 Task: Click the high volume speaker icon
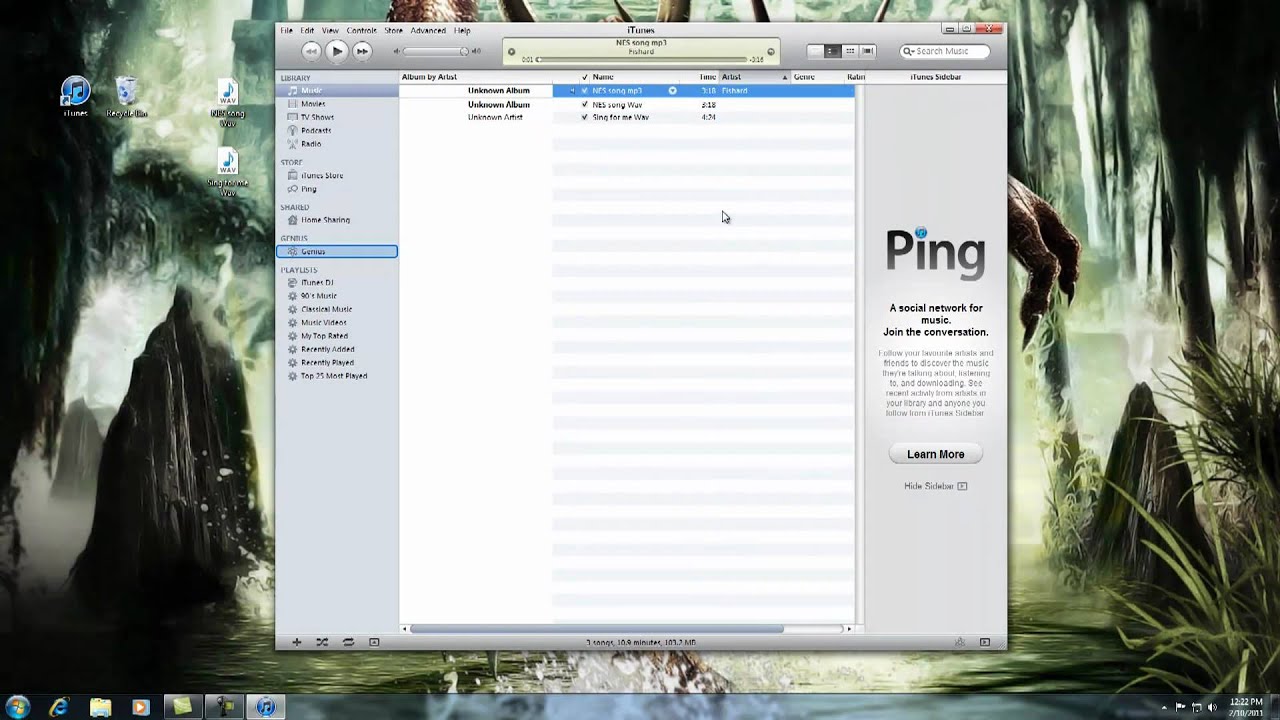tap(476, 51)
